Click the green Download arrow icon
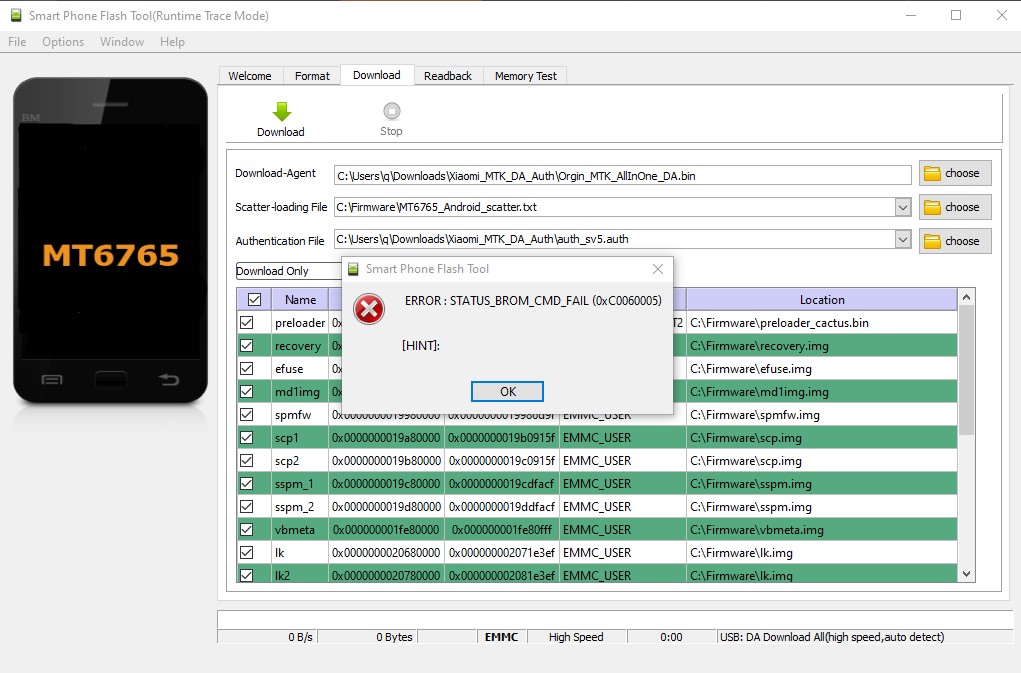Screen dimensions: 1021x673 pos(281,111)
